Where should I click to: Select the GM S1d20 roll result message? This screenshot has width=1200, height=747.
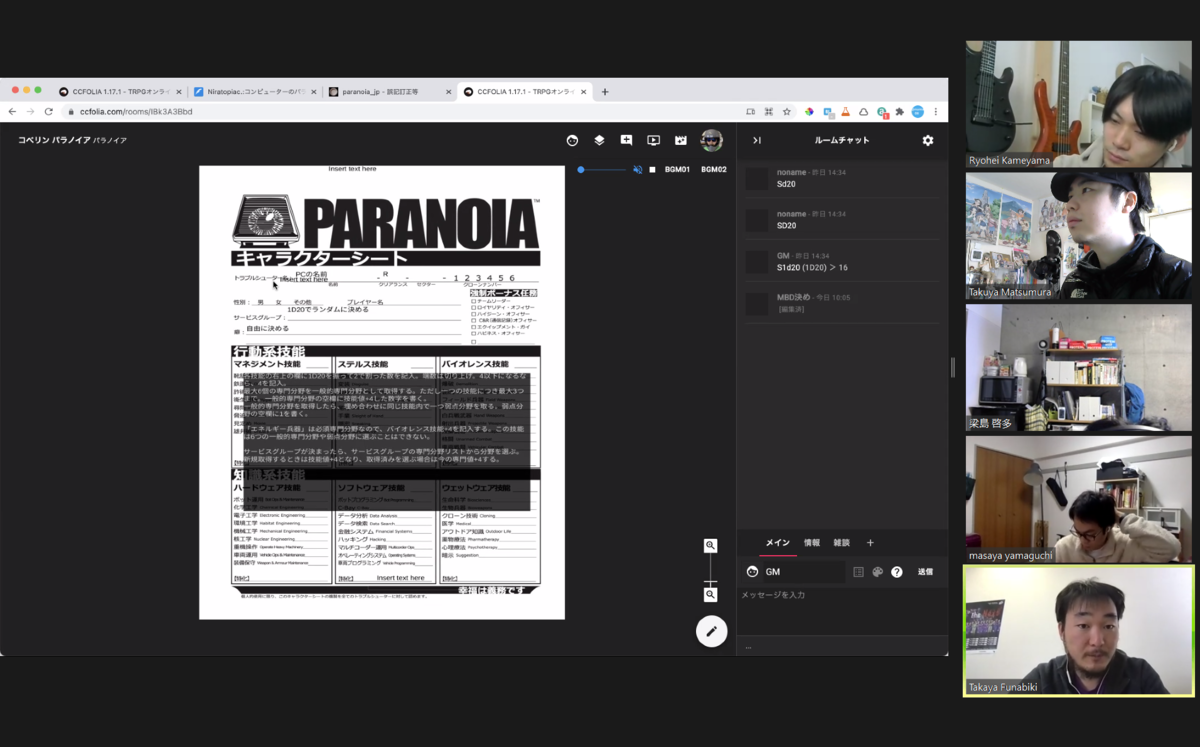pyautogui.click(x=842, y=262)
